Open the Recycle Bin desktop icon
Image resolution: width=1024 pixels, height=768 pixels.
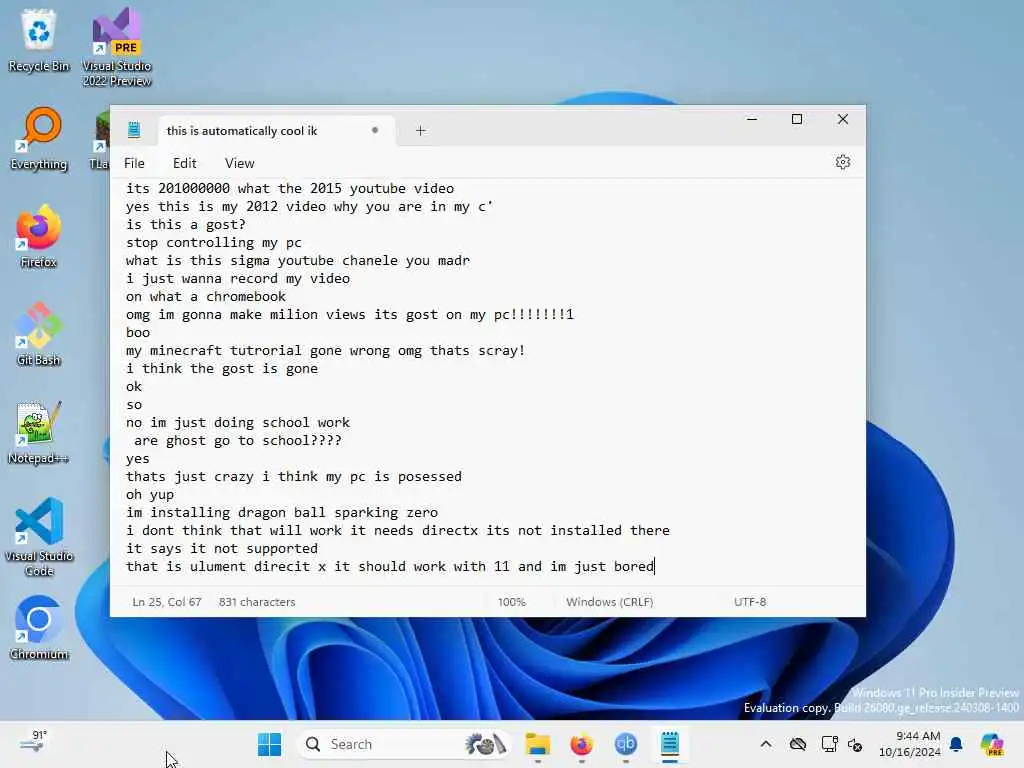[x=39, y=40]
